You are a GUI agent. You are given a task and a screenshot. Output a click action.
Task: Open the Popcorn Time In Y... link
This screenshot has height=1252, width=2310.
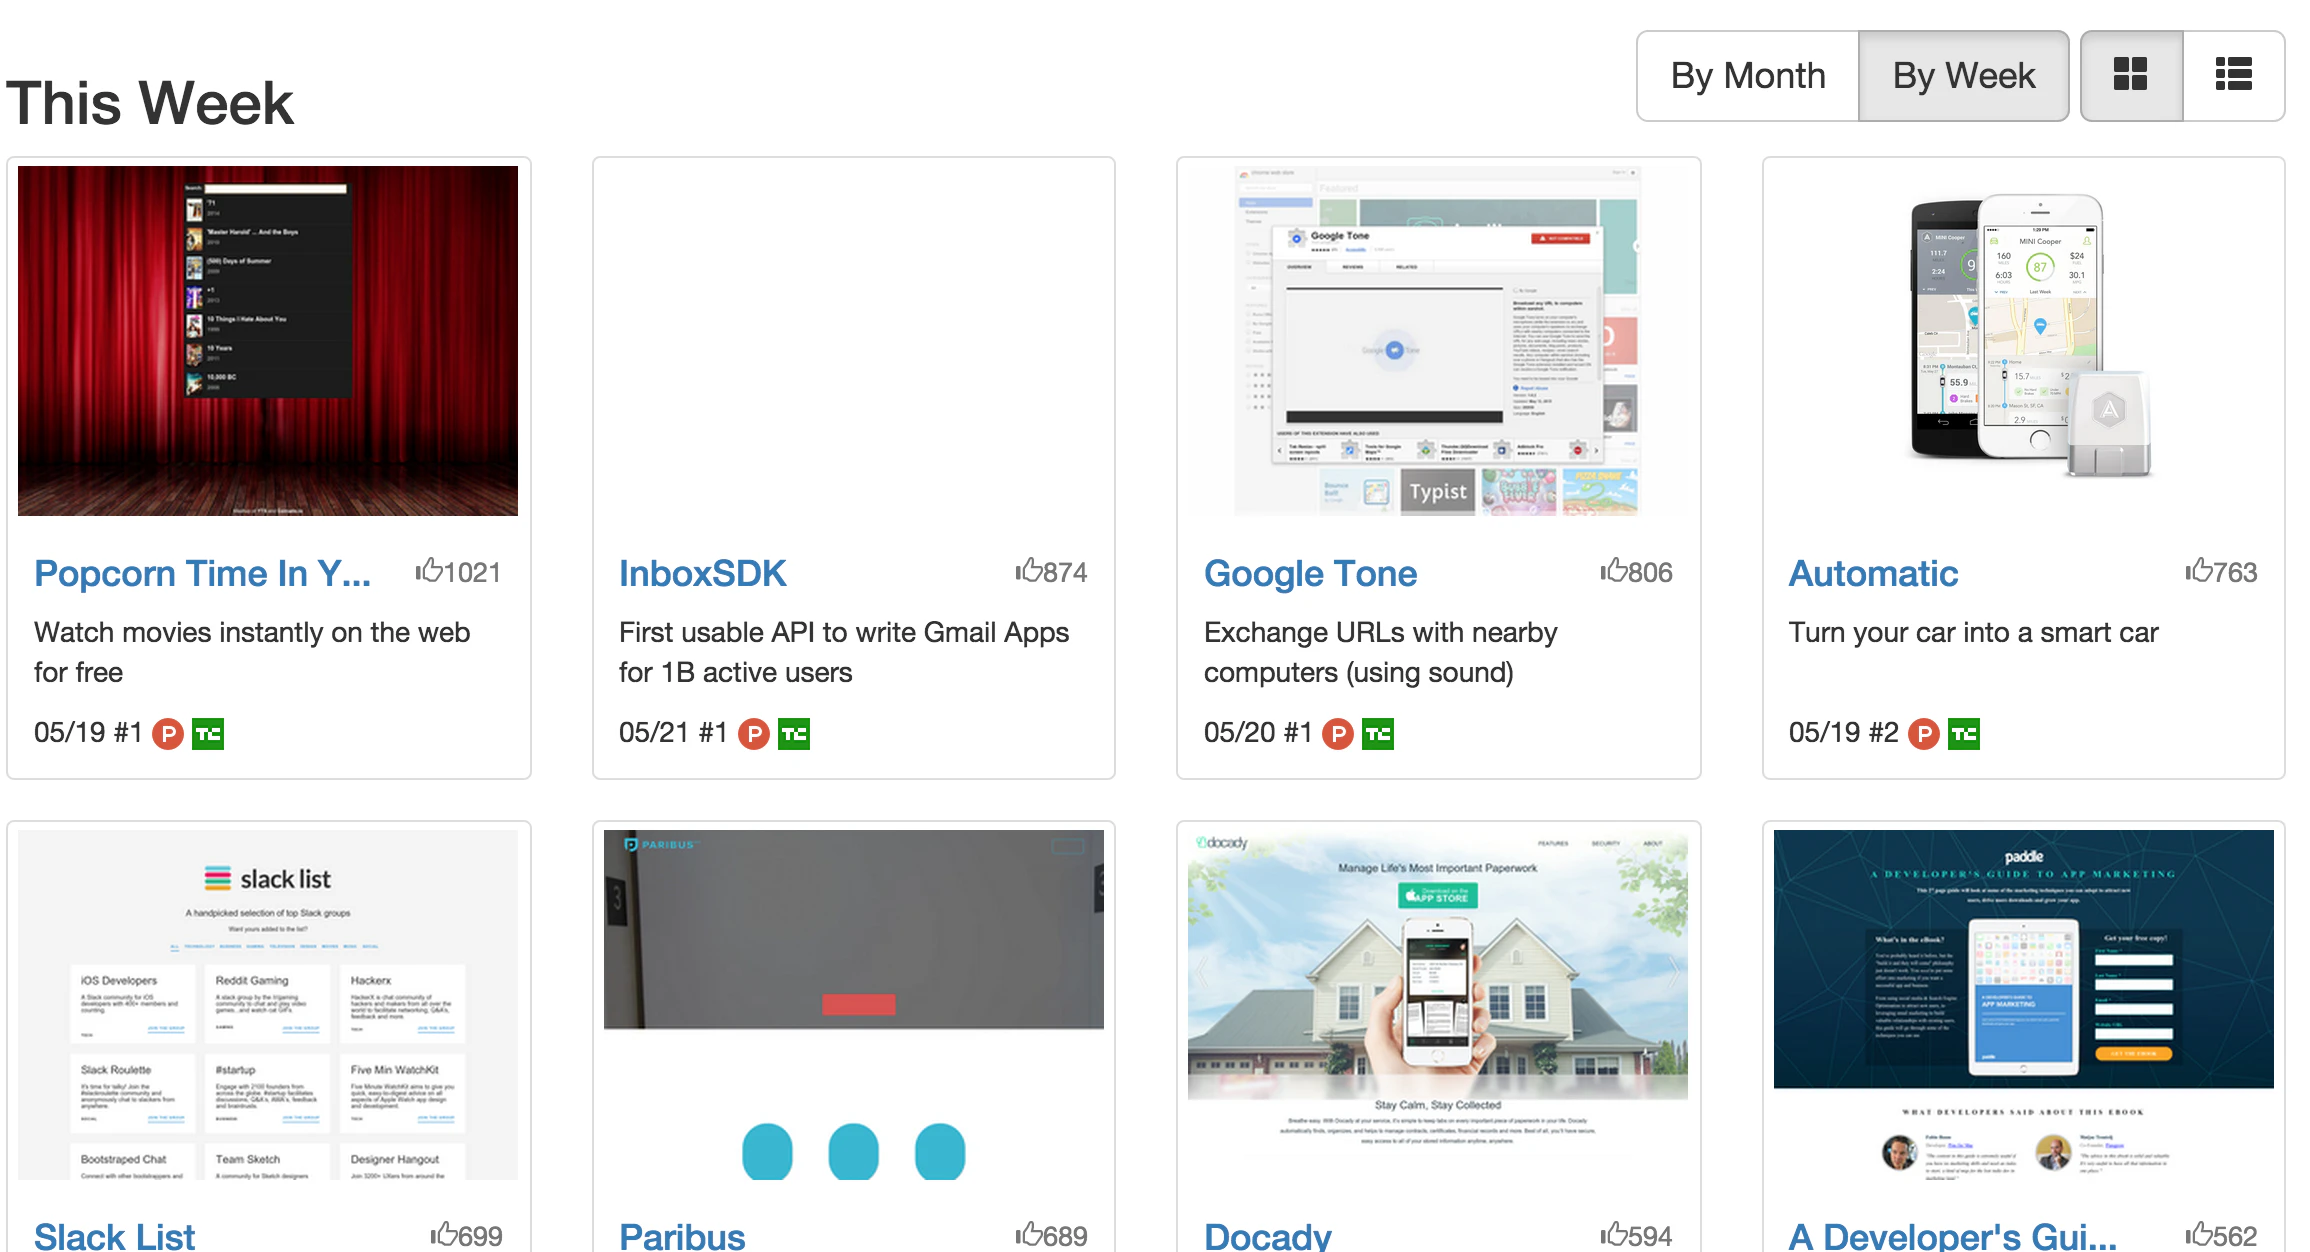[202, 573]
